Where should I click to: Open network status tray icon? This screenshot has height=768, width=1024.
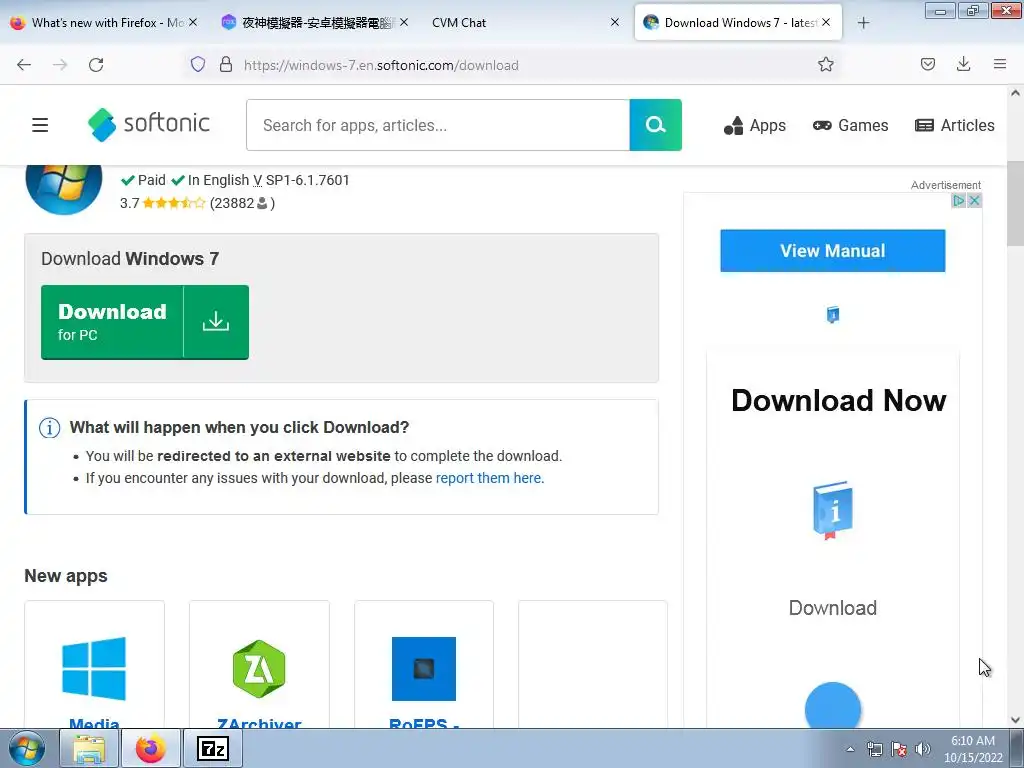pos(874,749)
